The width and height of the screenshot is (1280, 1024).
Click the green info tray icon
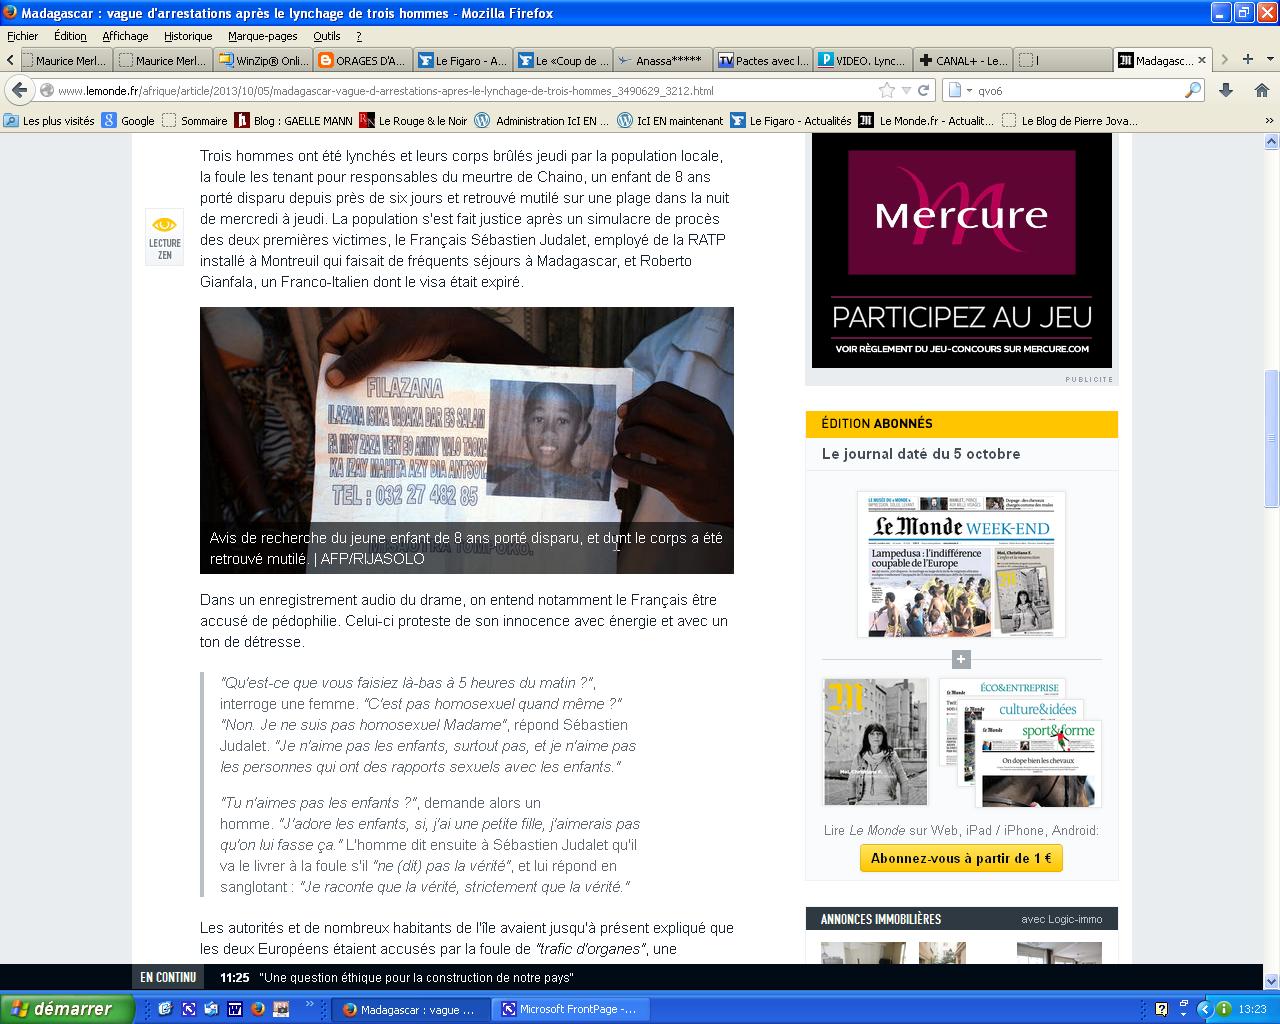tap(1223, 1009)
